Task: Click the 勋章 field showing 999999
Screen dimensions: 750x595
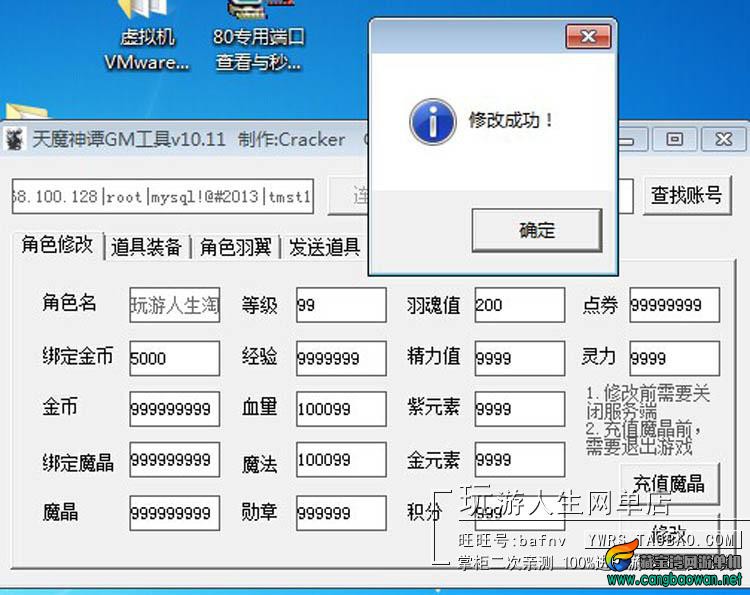Action: [x=341, y=513]
